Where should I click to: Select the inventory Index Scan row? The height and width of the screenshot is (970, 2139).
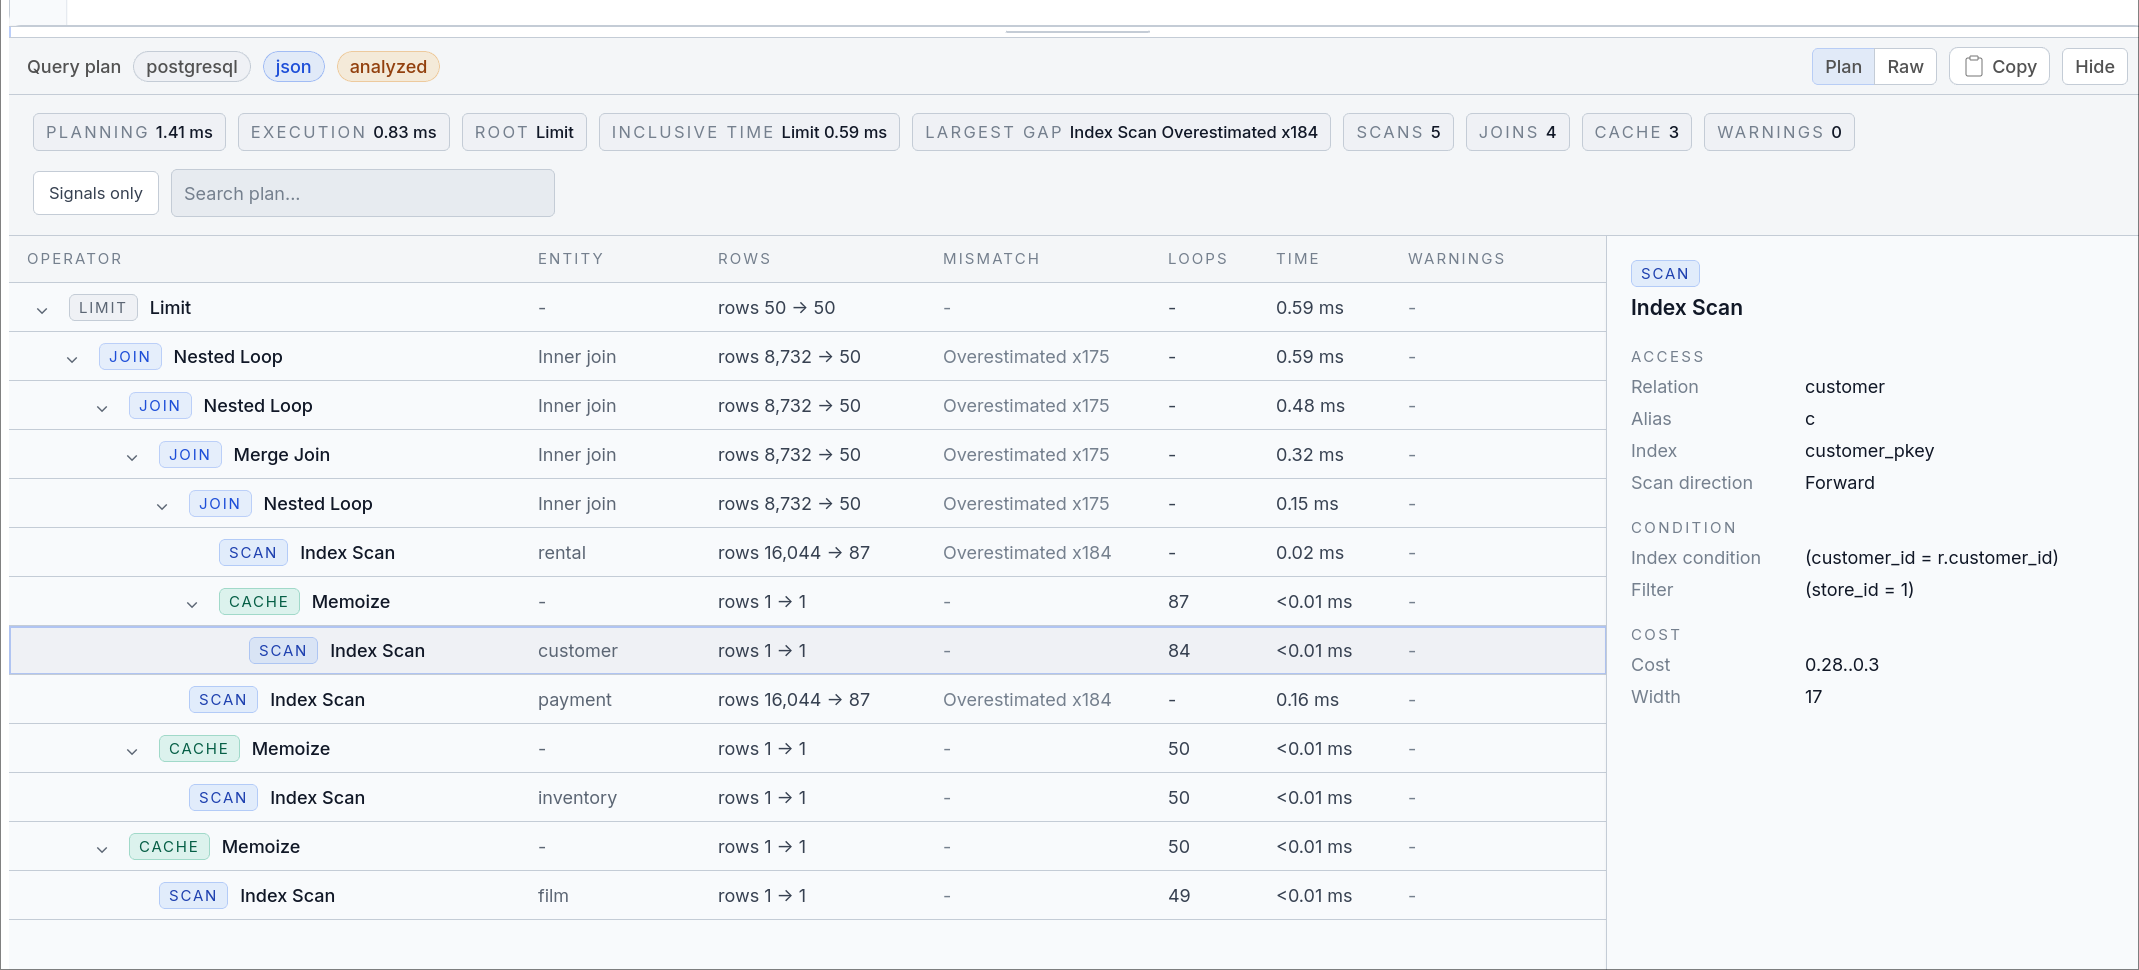807,798
